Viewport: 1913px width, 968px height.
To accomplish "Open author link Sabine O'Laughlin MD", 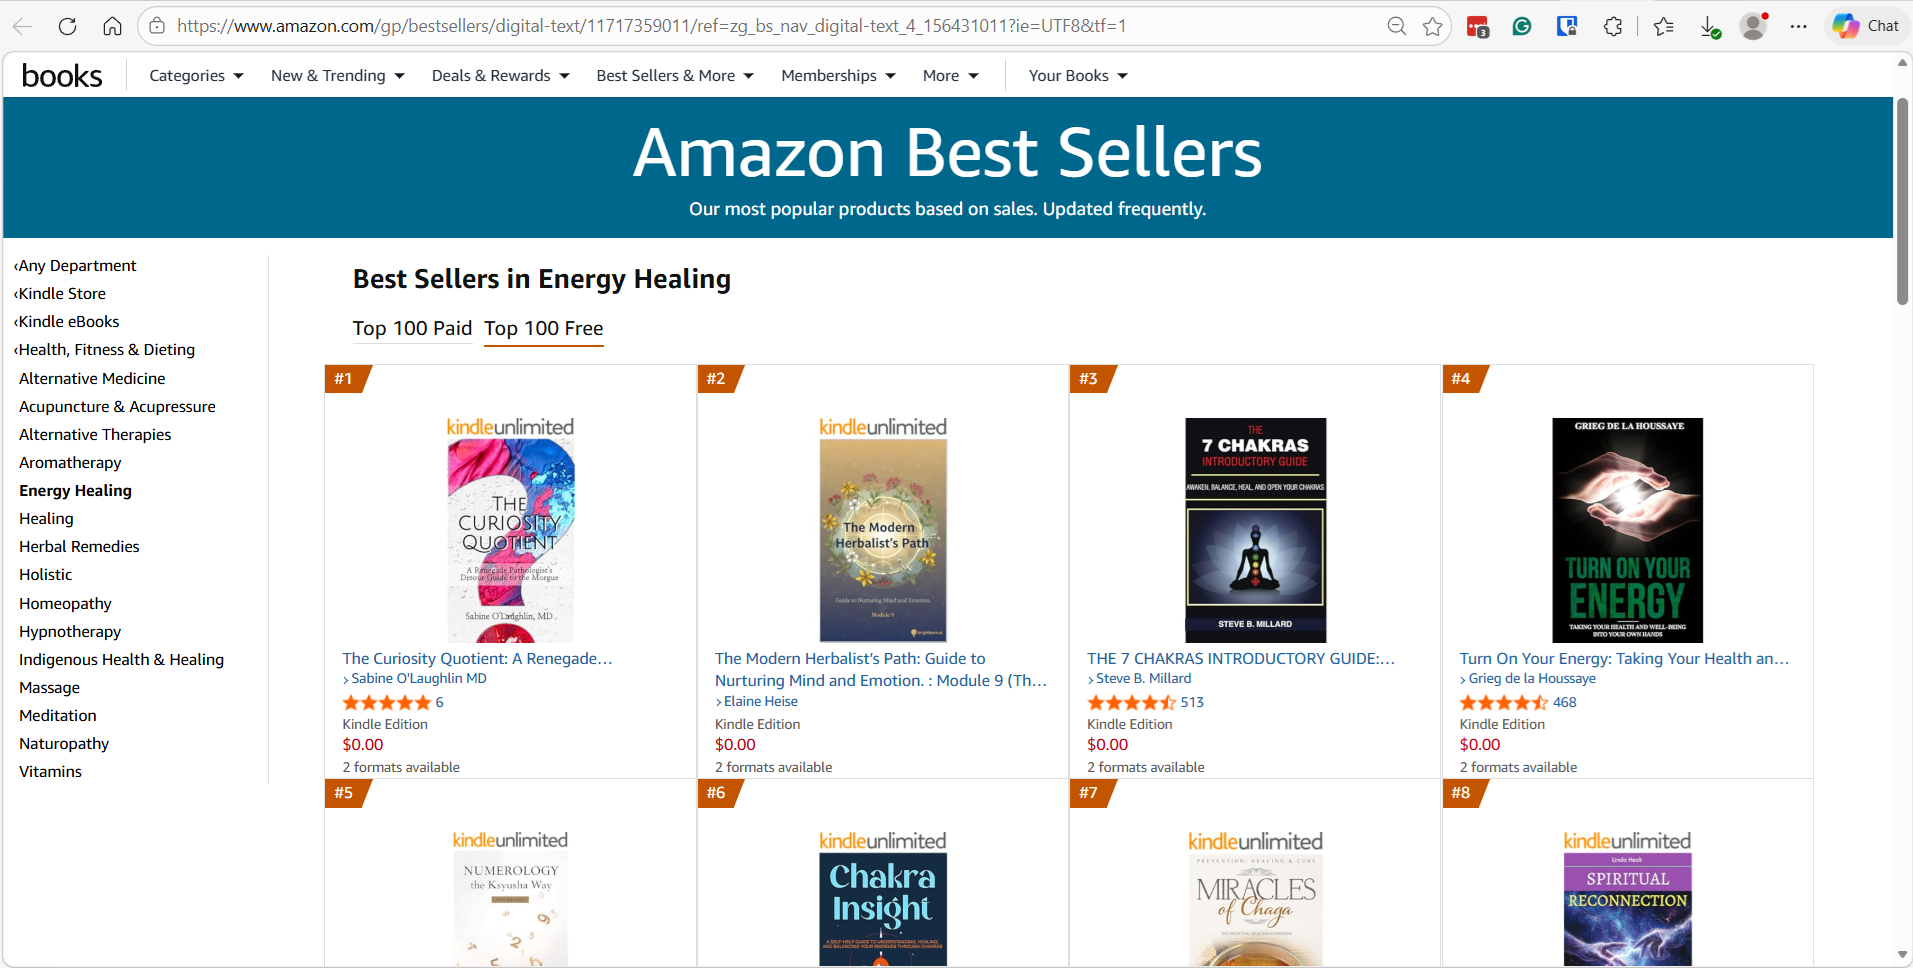I will point(418,679).
